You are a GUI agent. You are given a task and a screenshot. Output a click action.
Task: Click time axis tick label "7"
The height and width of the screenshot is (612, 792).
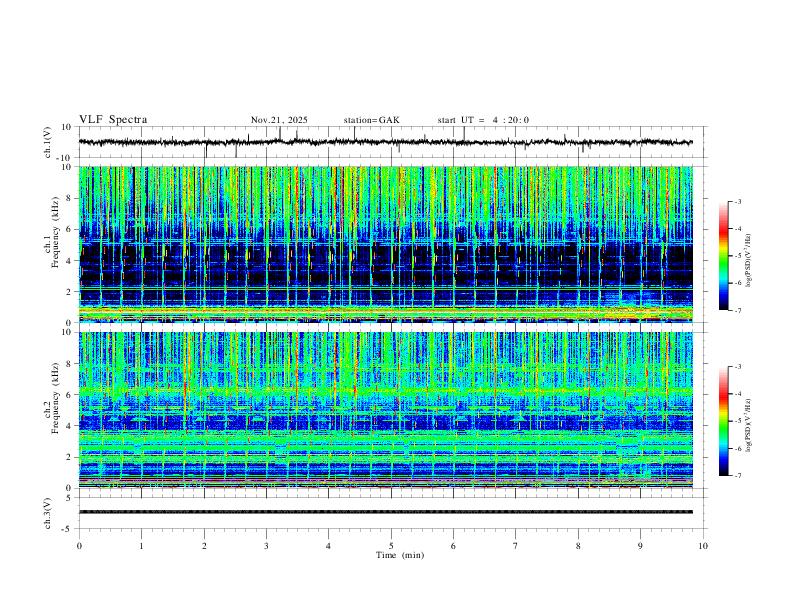coord(516,546)
